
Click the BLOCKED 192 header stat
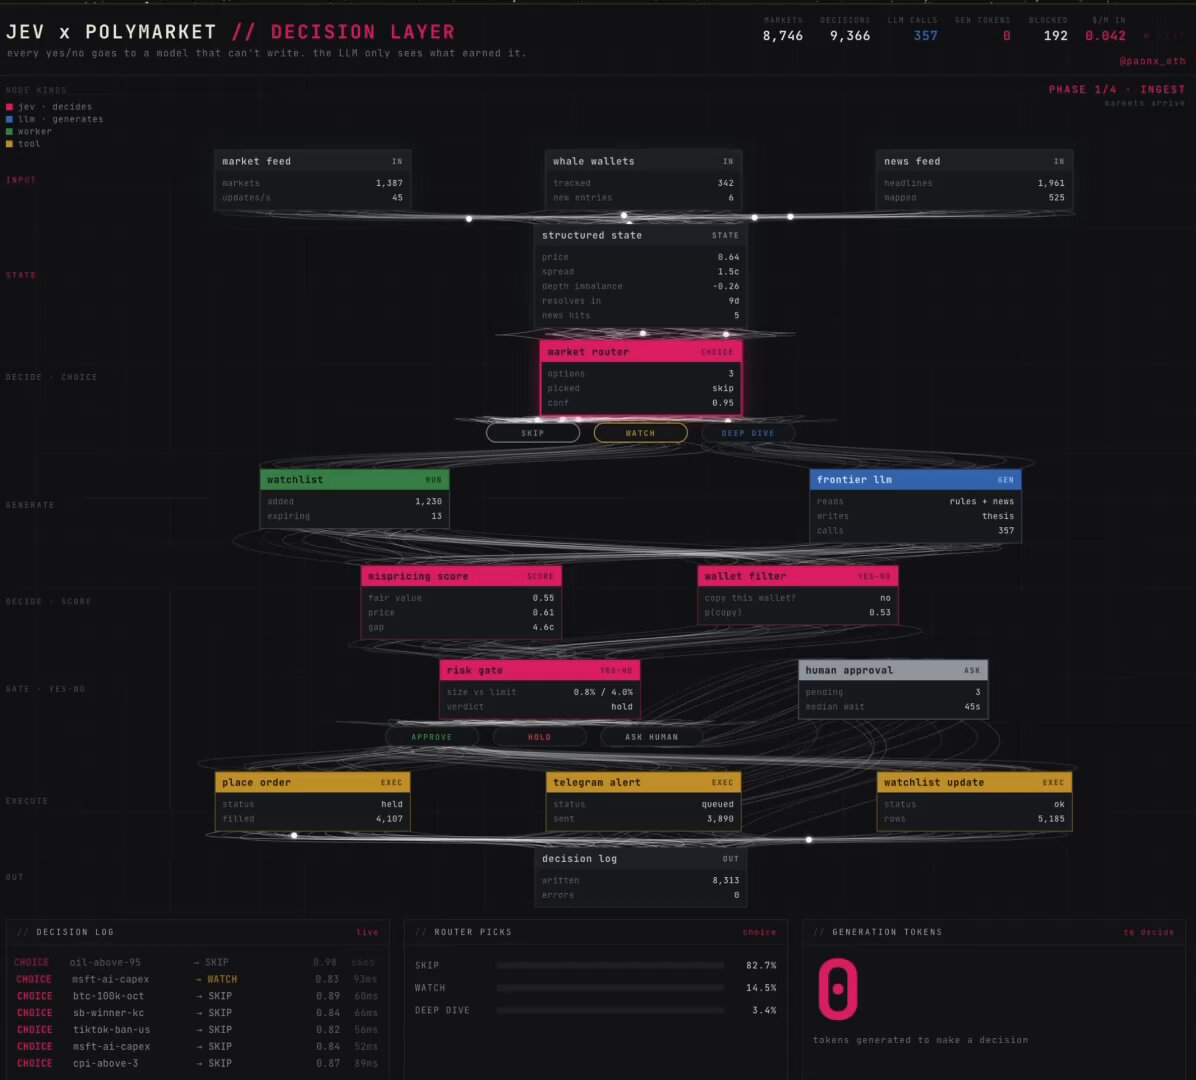(1050, 30)
